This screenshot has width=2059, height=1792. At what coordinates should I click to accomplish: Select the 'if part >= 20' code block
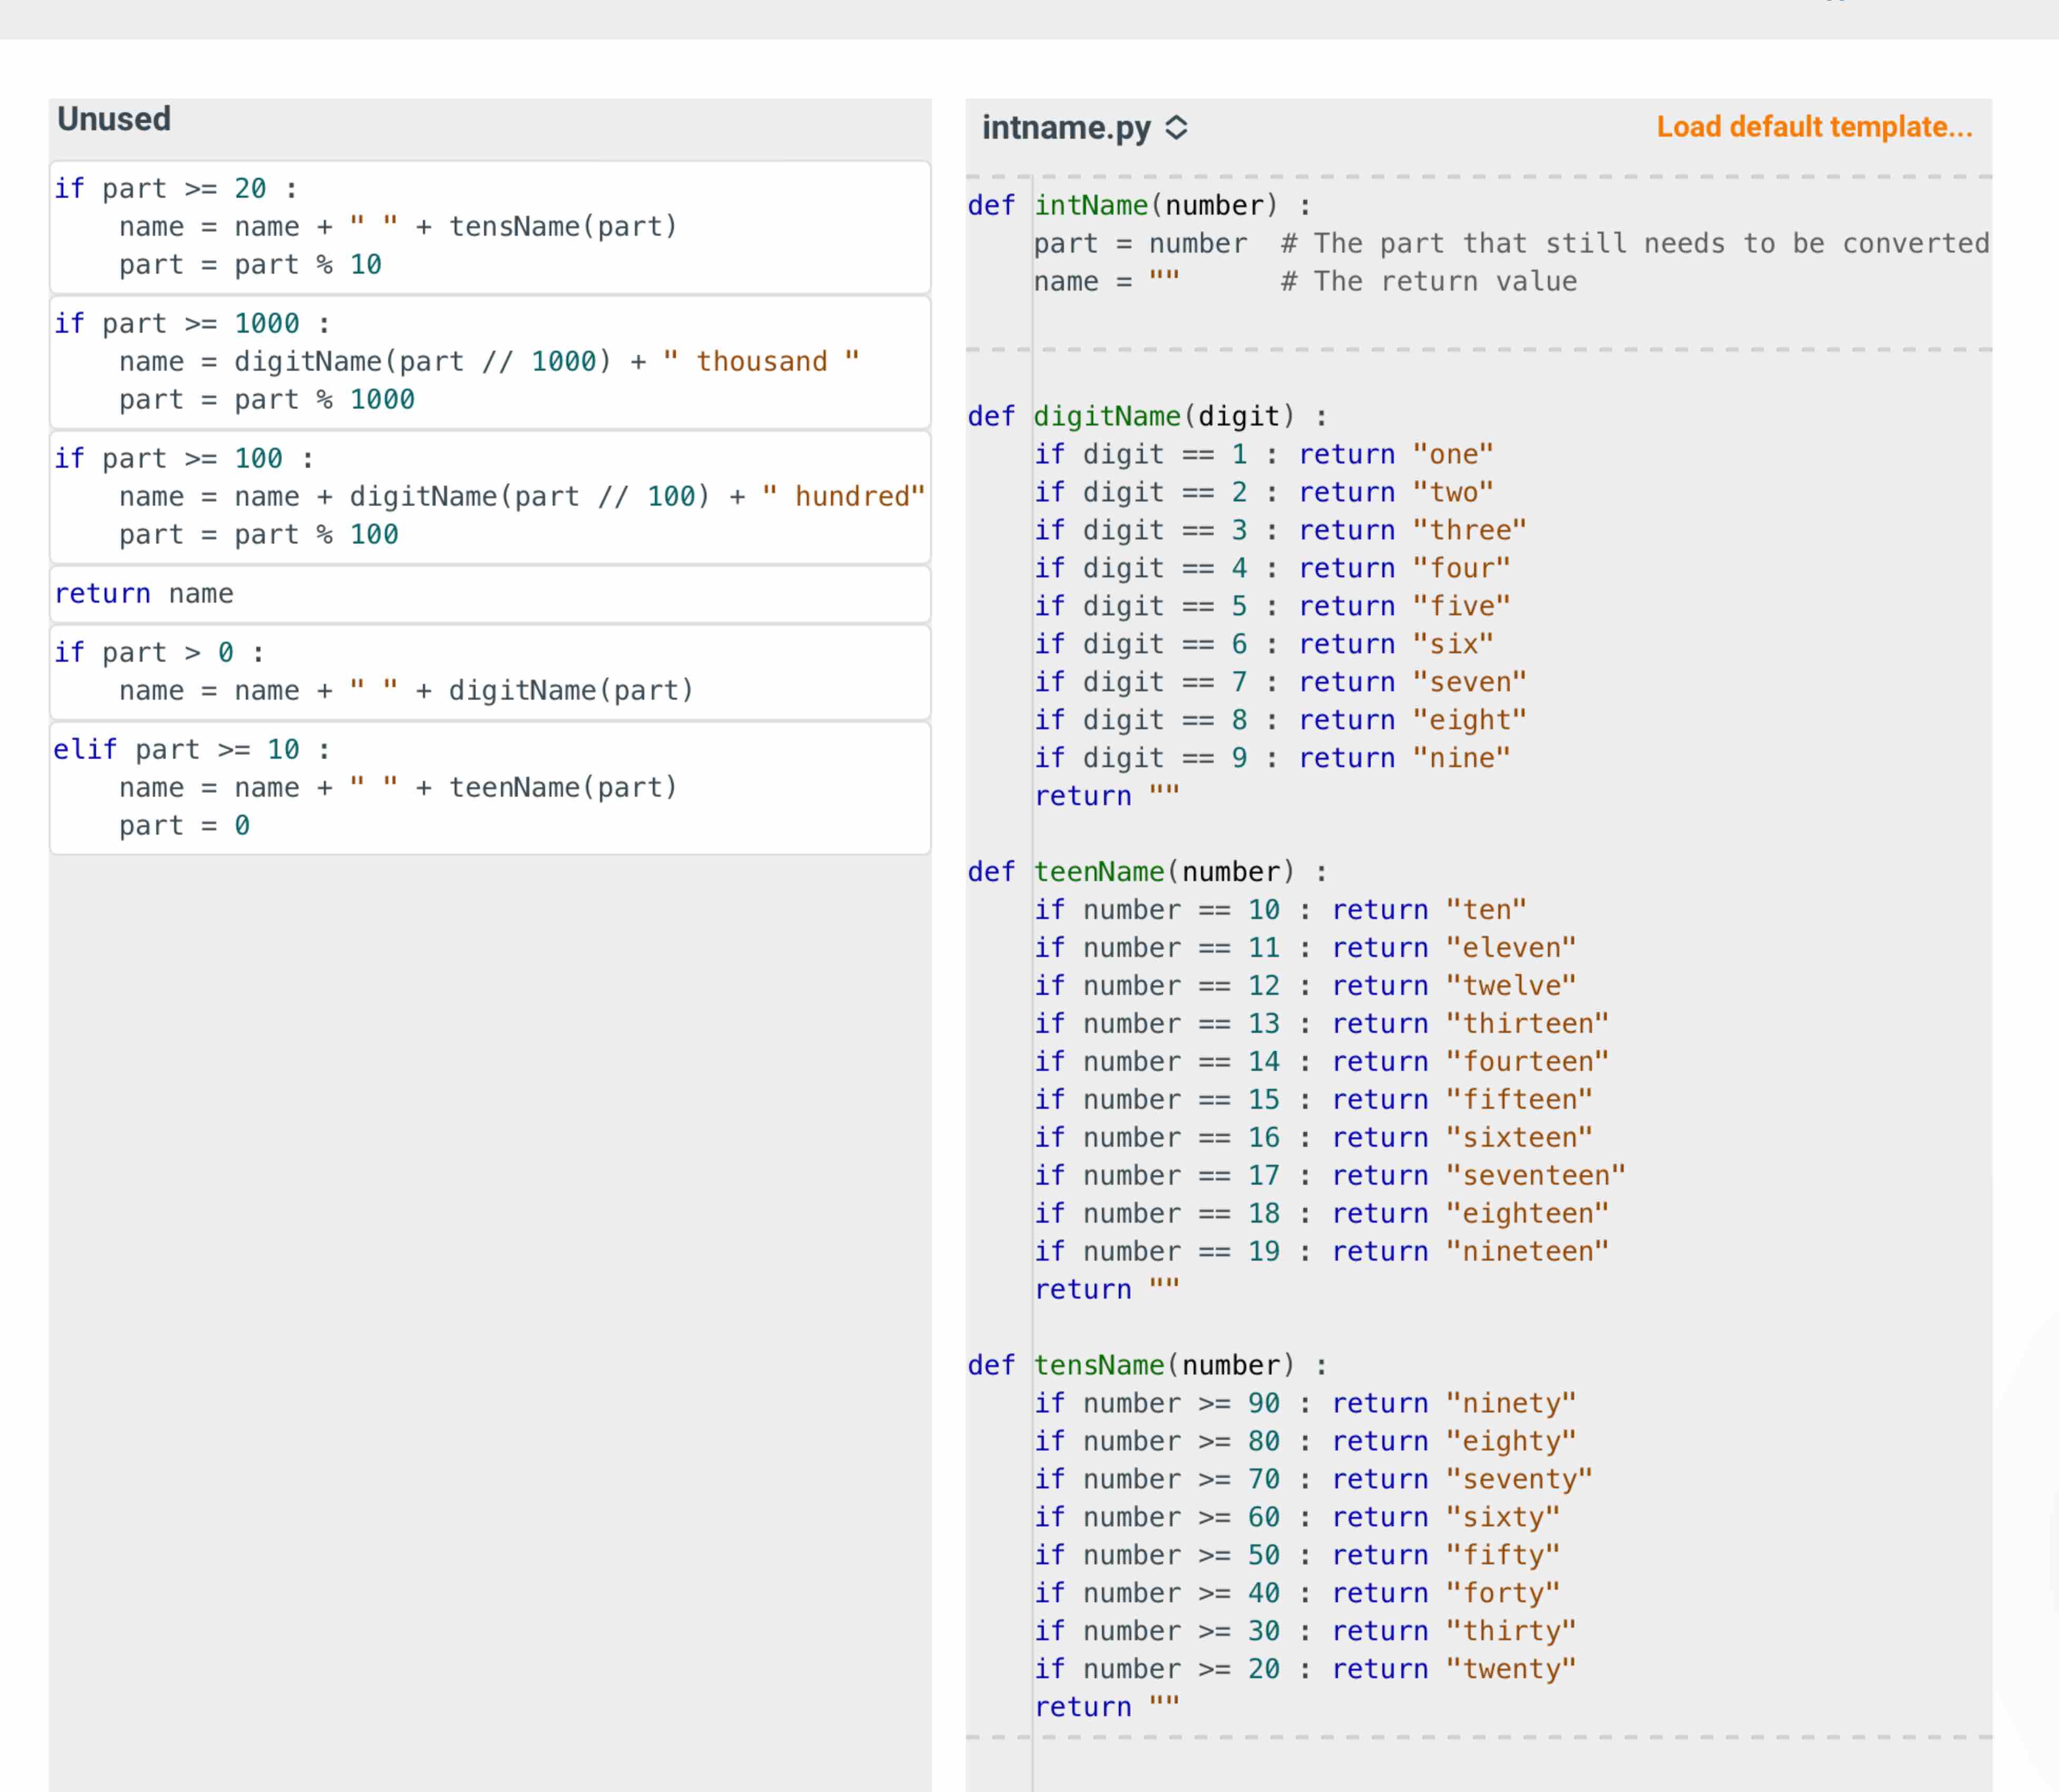[490, 226]
